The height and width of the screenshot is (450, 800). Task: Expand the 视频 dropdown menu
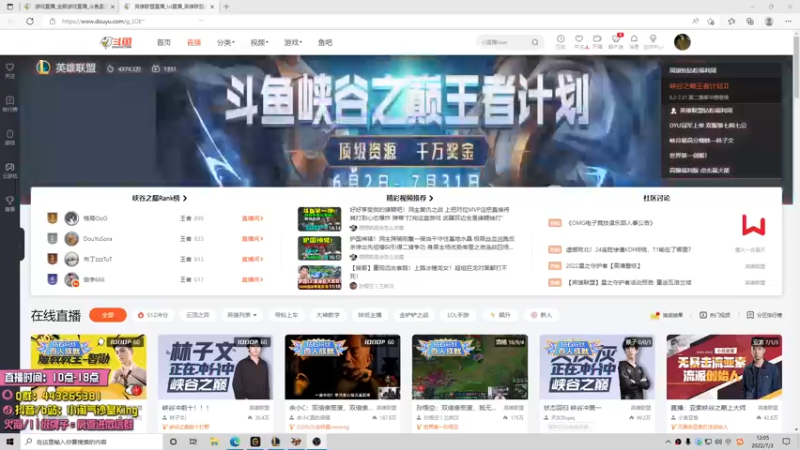coord(259,42)
